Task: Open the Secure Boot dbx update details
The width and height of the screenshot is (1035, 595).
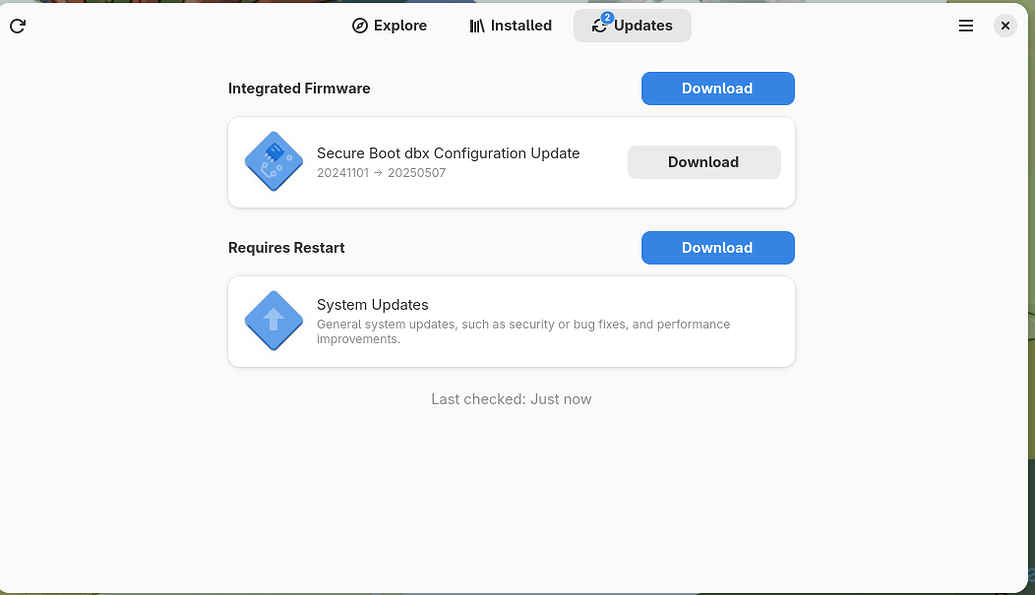Action: 447,153
